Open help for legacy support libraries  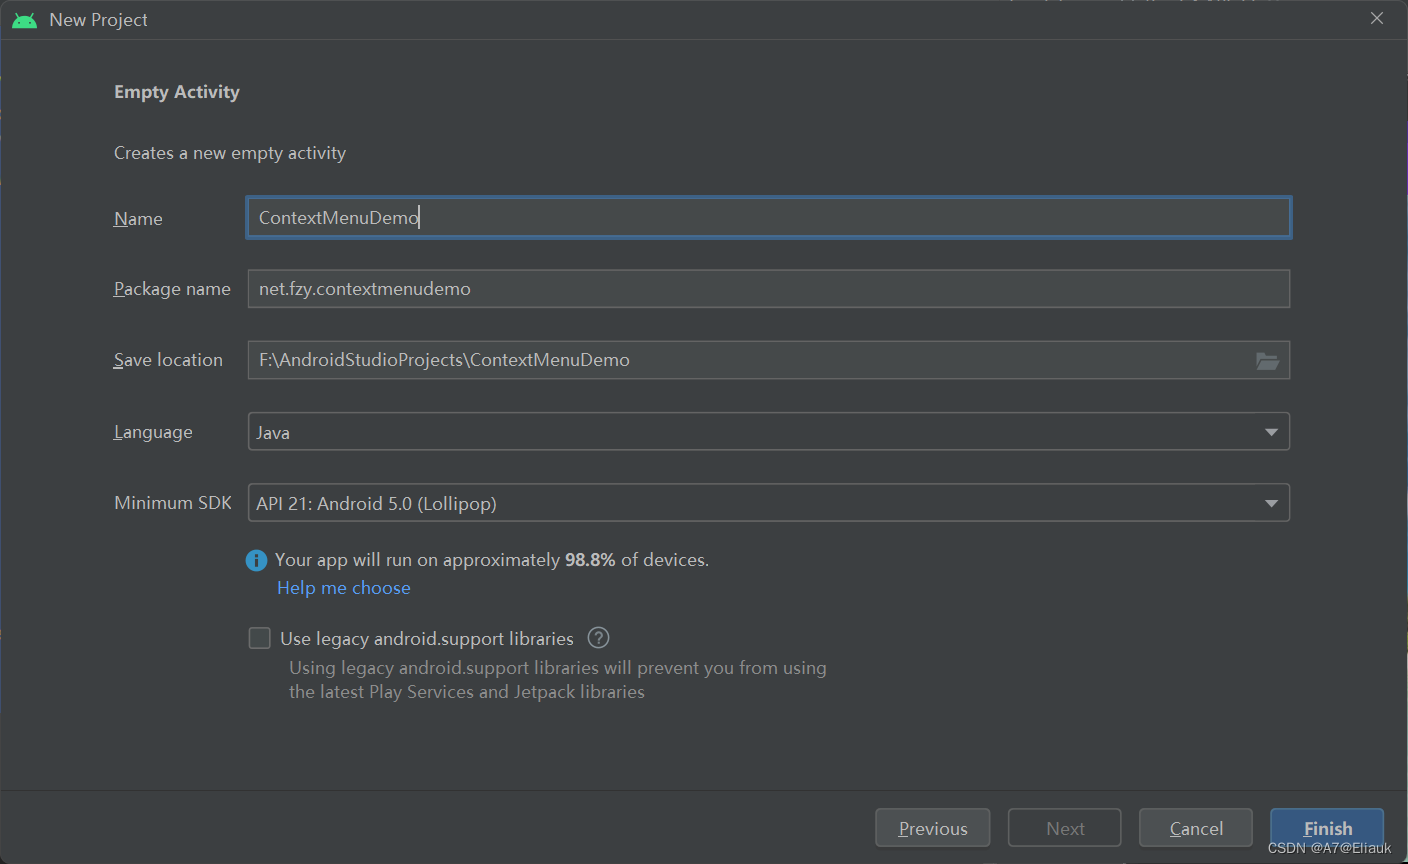(x=598, y=638)
